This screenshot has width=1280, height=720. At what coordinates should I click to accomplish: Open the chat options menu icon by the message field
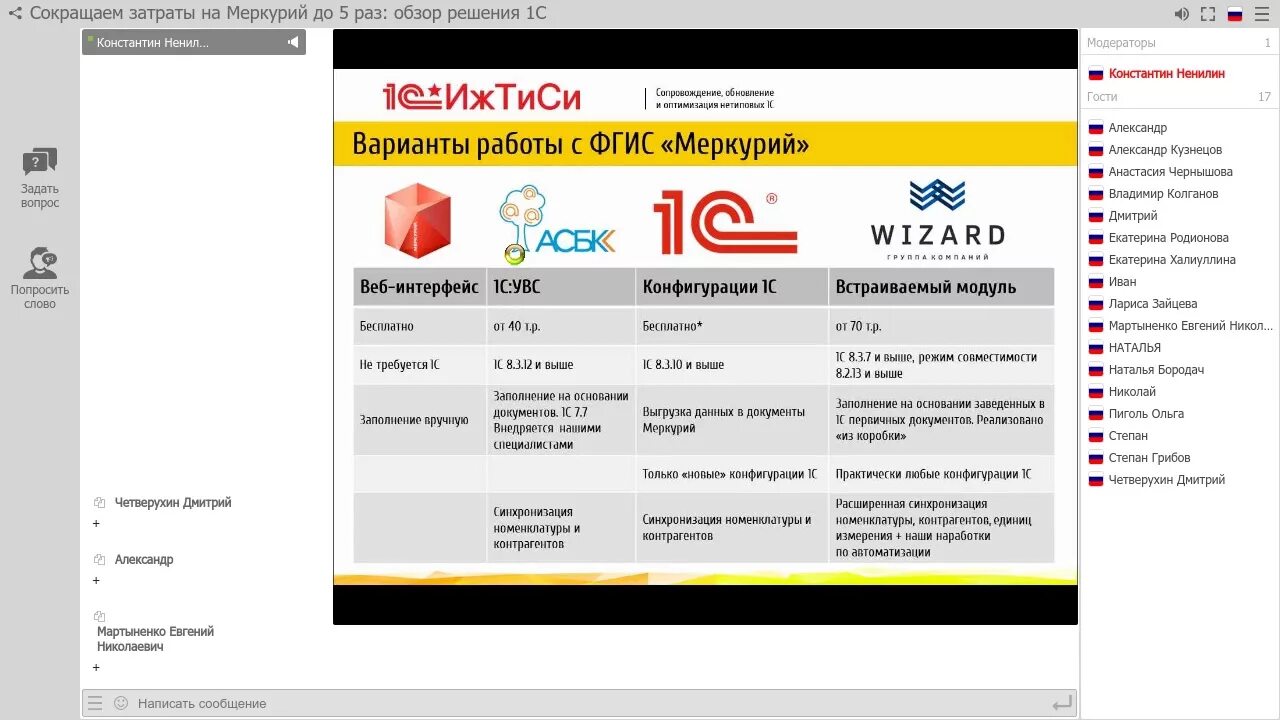pos(95,703)
